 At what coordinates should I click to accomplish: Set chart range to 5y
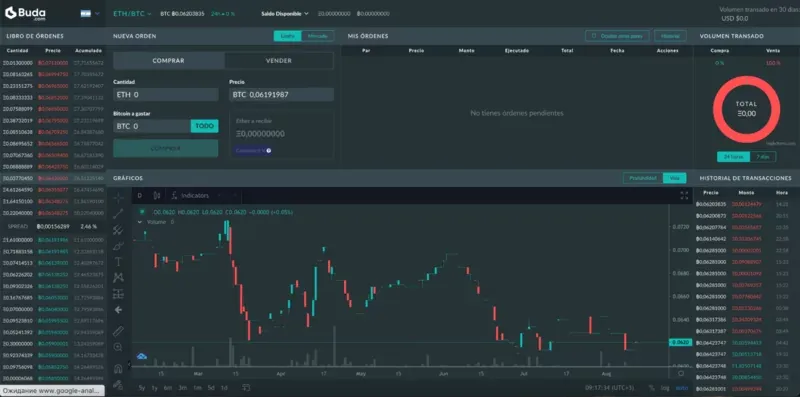pyautogui.click(x=142, y=388)
